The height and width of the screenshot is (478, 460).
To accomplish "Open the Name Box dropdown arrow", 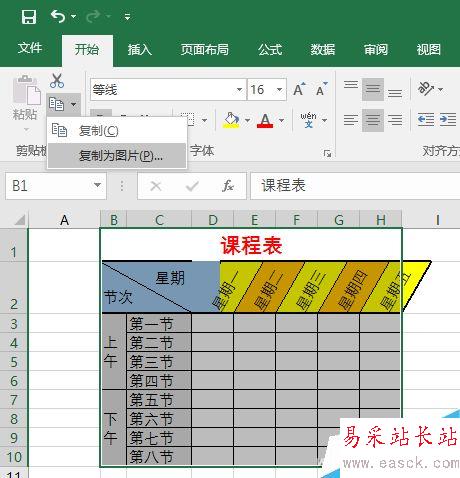I will point(97,185).
